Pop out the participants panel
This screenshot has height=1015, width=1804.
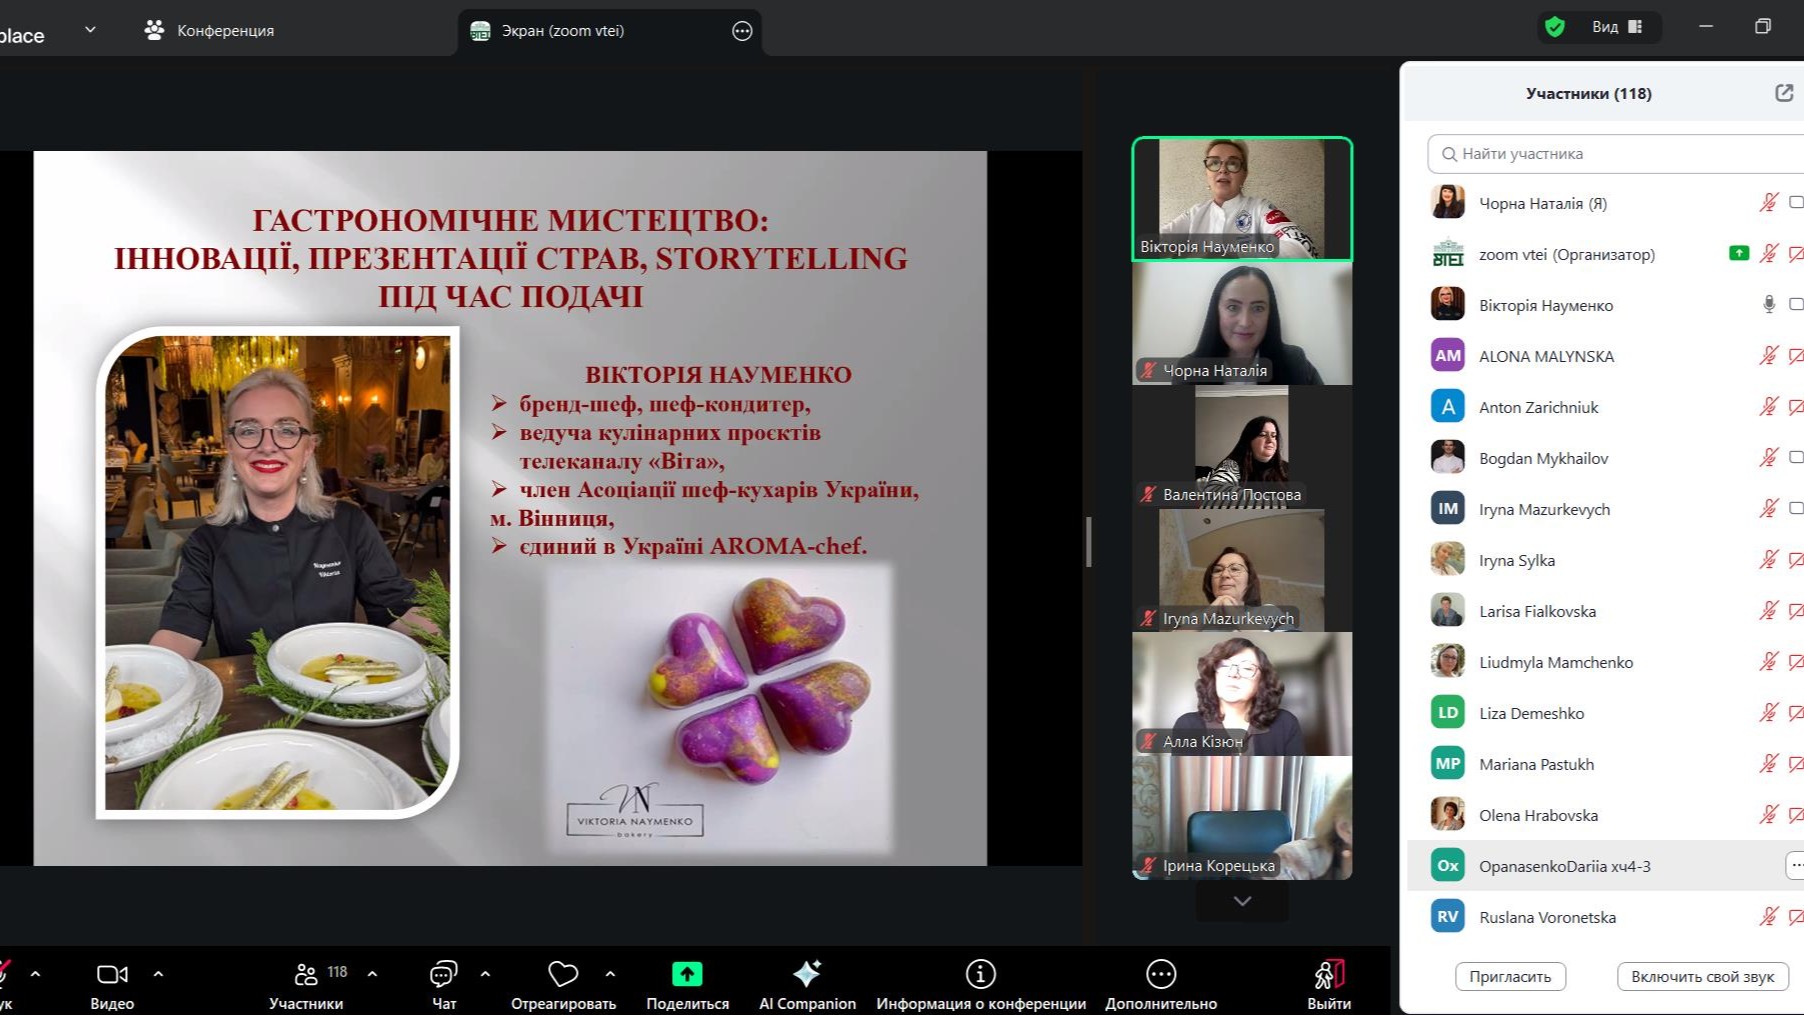pos(1783,93)
